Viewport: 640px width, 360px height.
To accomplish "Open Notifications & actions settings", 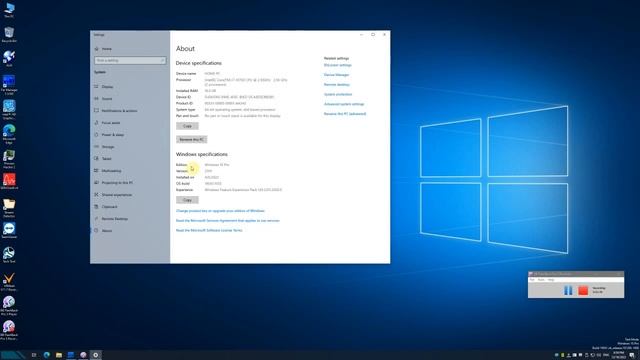I will [x=119, y=111].
